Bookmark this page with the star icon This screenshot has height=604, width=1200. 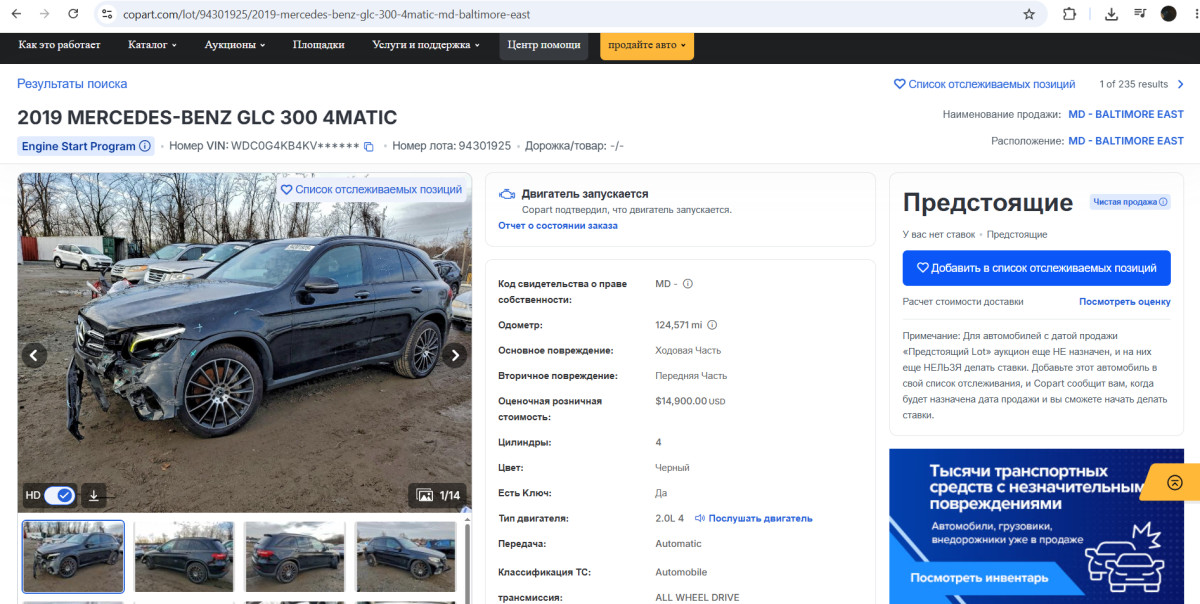click(x=1029, y=14)
